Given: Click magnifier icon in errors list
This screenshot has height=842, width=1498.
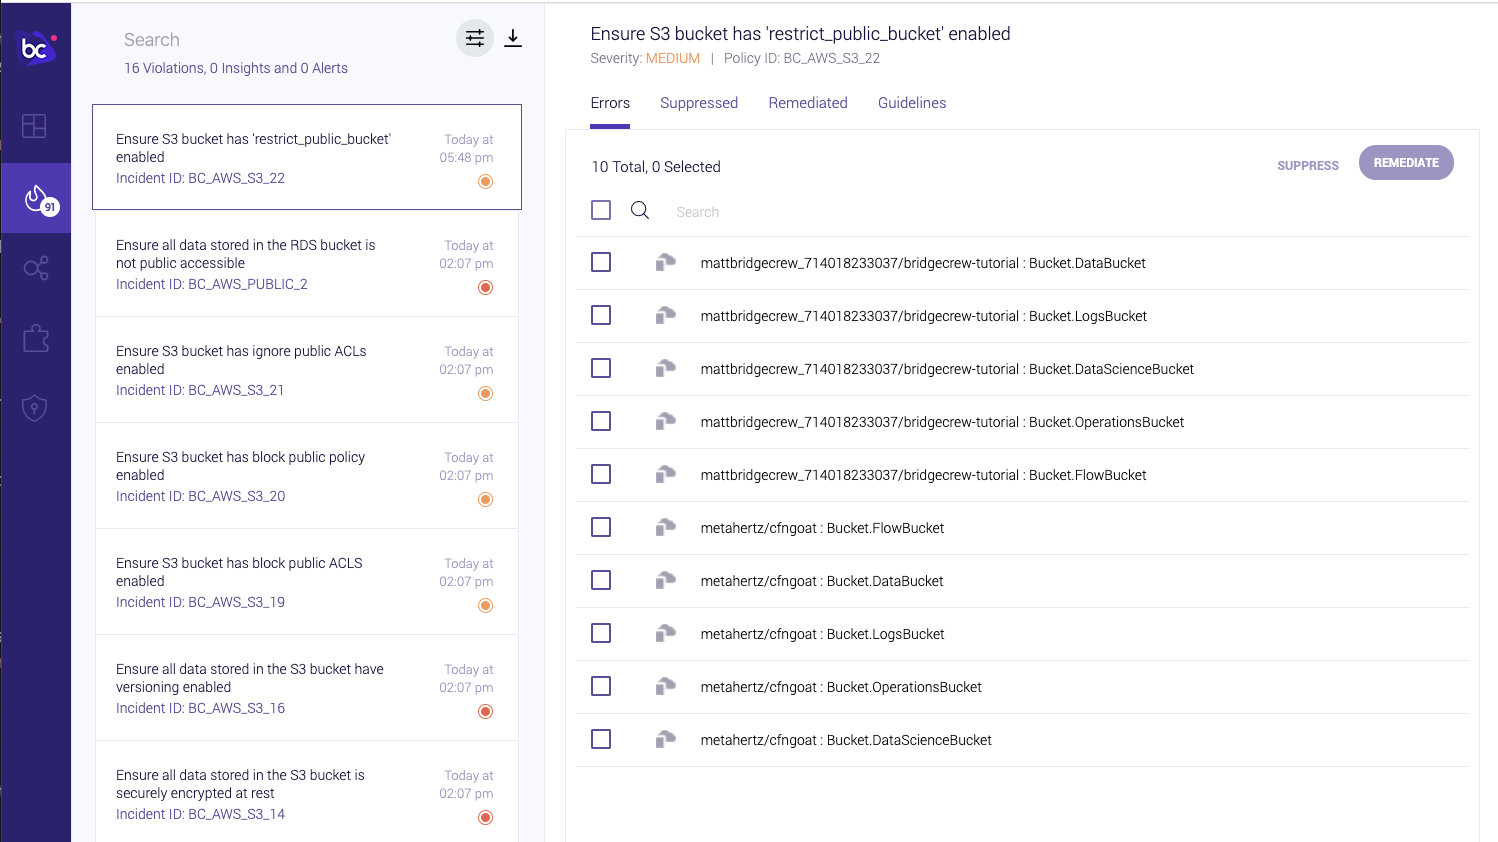Looking at the screenshot, I should pyautogui.click(x=640, y=210).
